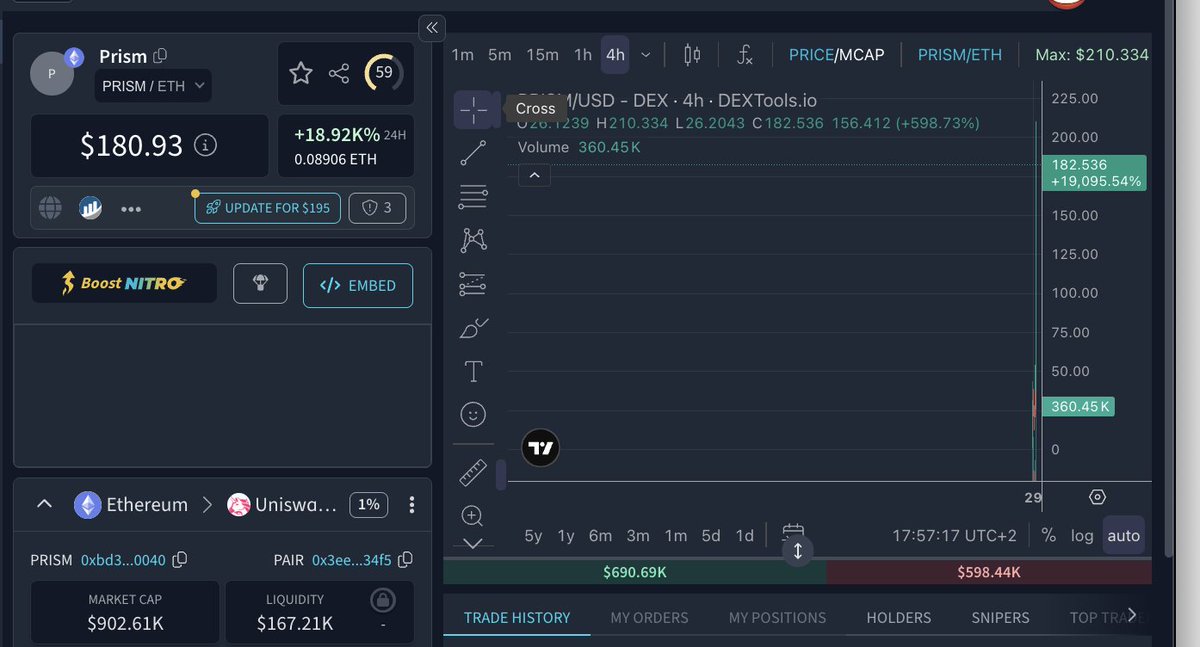Copy the PAIR address 0x3ee...34f5
Screen dimensions: 1200x647
pos(405,560)
